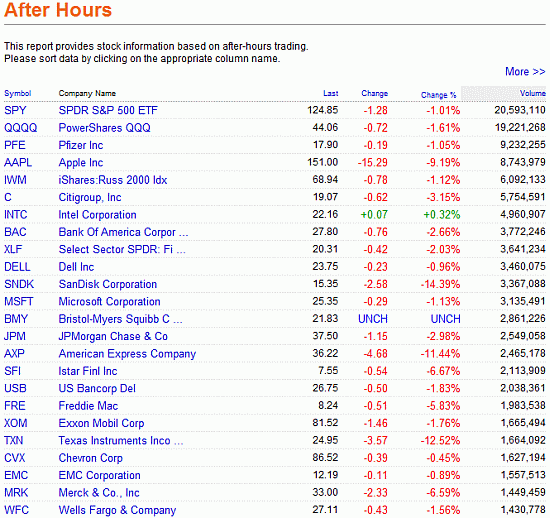Open BAC symbol link
This screenshot has width=550, height=518.
(x=15, y=232)
